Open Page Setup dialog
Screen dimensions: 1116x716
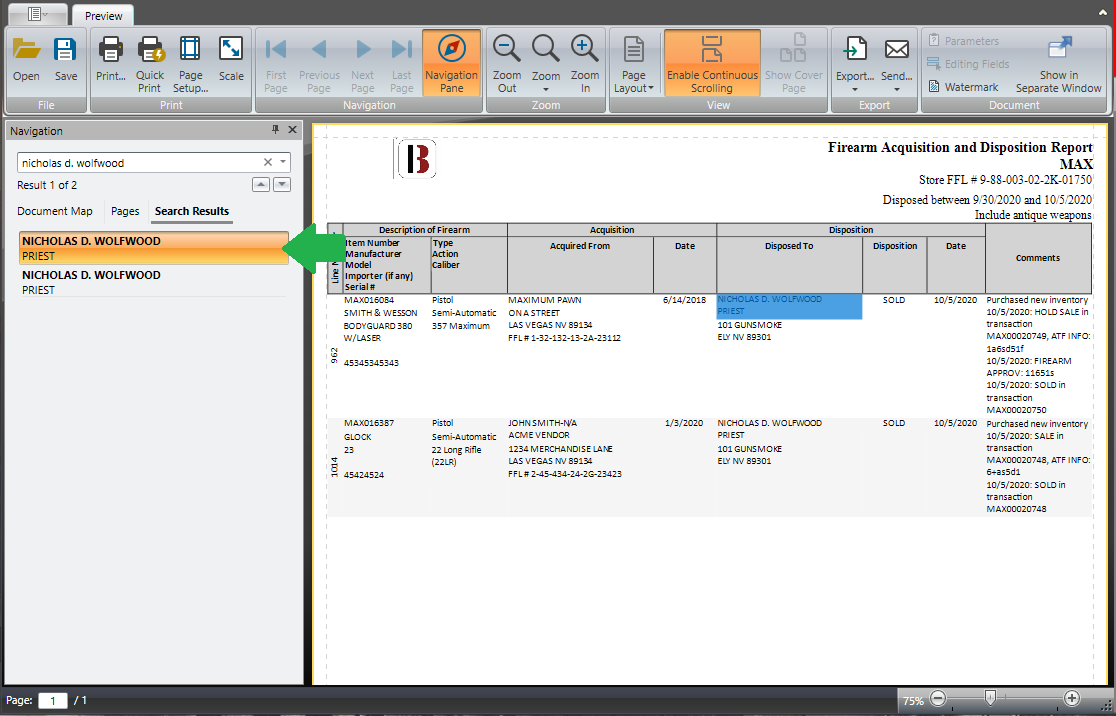[190, 63]
